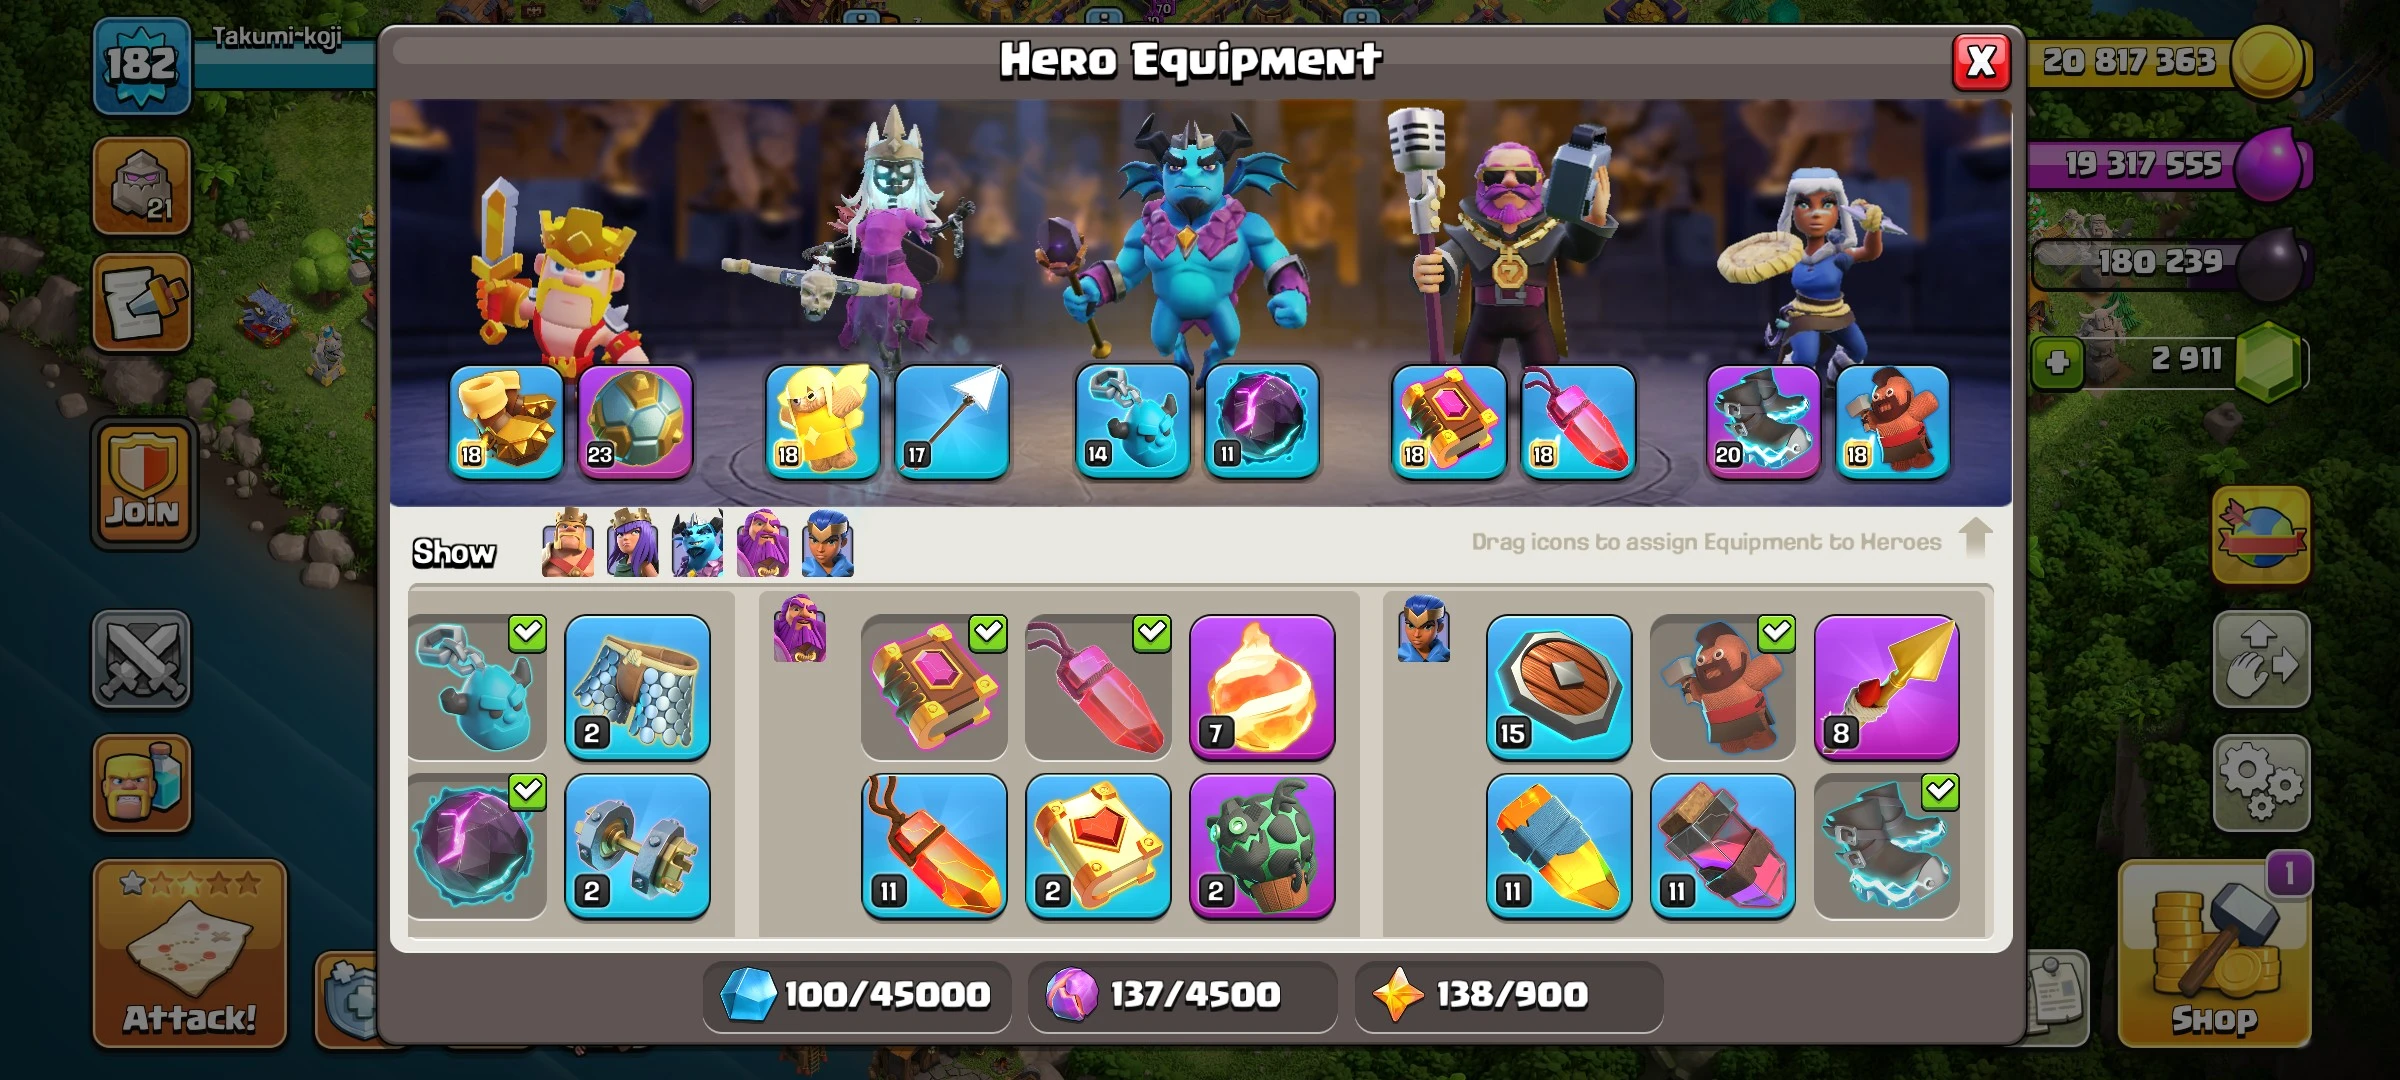This screenshot has width=2400, height=1080.
Task: Toggle the equipped red Life Gem item
Action: 1098,687
